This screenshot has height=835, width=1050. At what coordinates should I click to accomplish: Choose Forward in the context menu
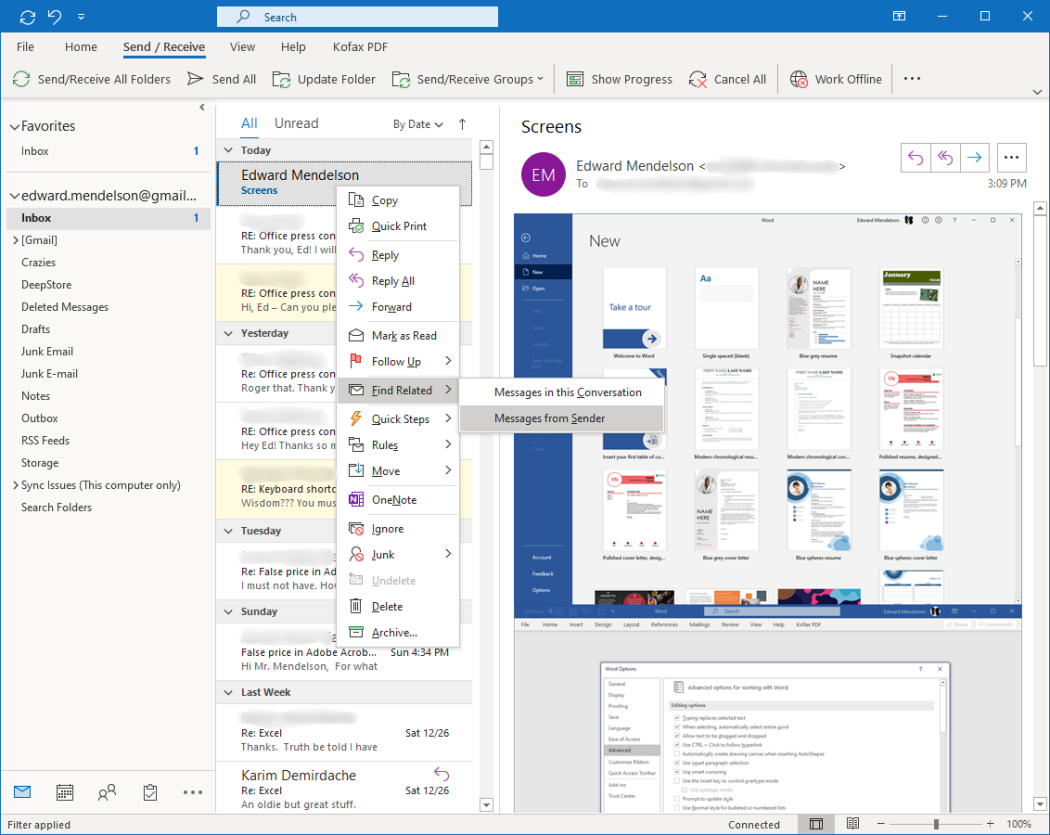click(x=398, y=307)
